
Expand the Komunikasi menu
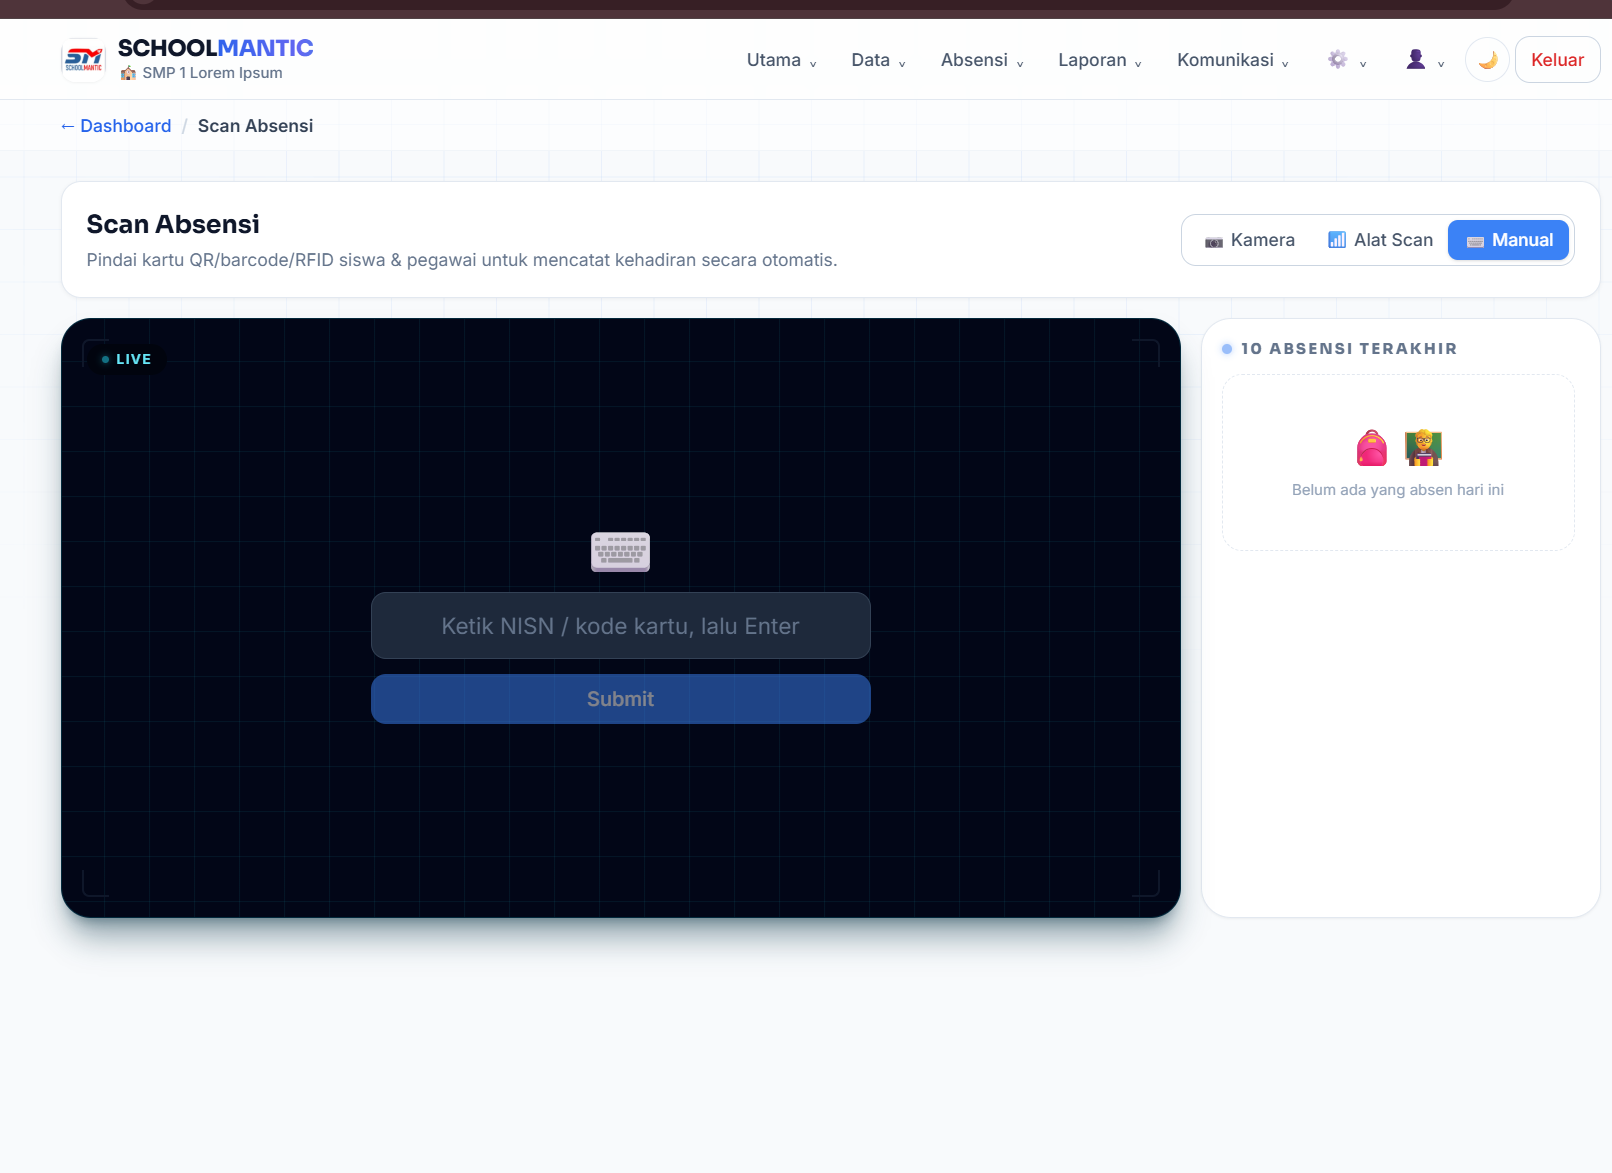1233,60
